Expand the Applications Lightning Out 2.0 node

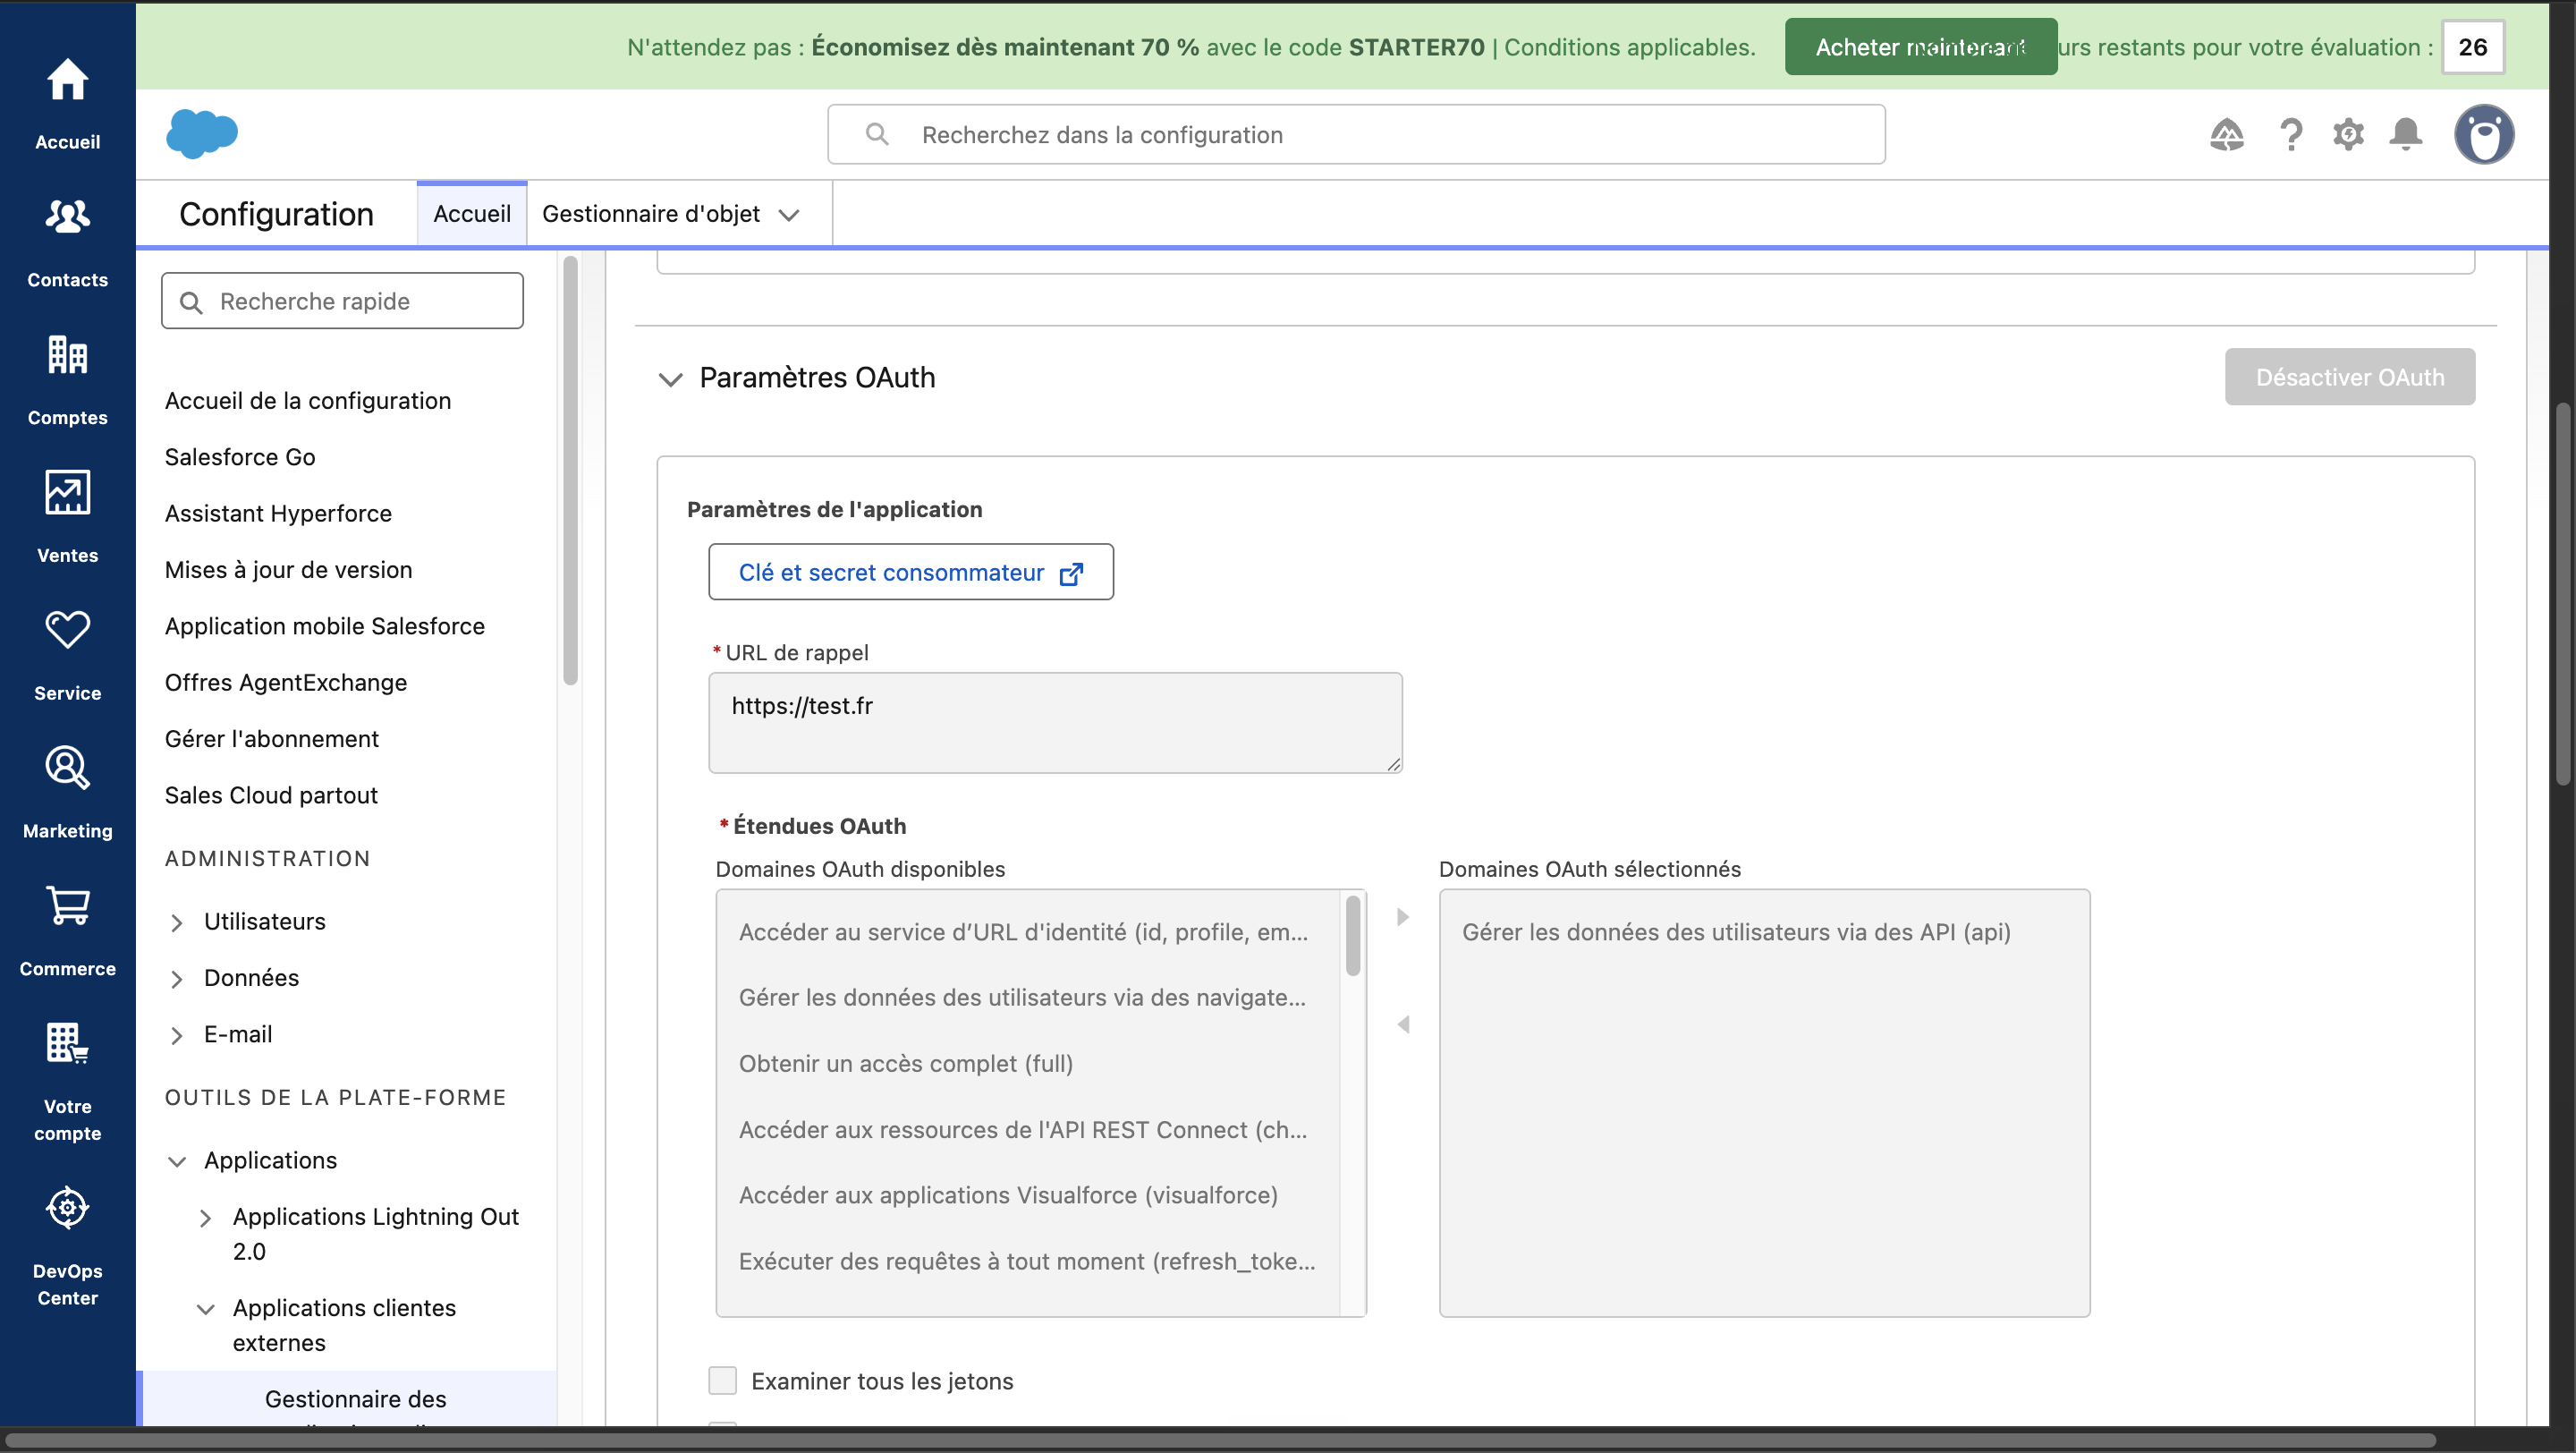(205, 1218)
